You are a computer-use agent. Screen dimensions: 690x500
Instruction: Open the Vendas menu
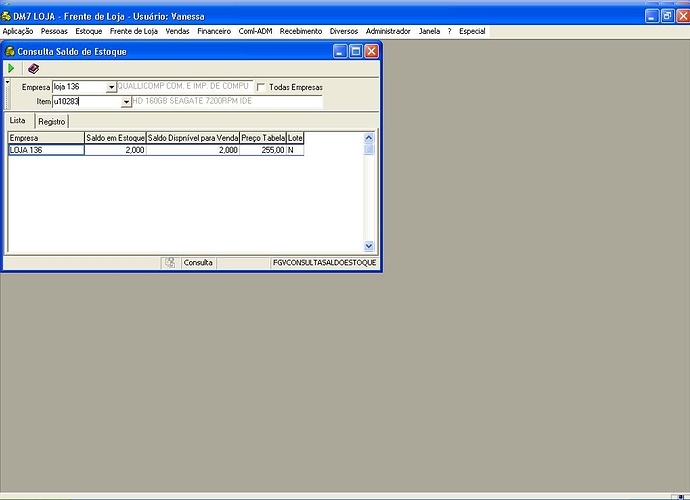[177, 31]
